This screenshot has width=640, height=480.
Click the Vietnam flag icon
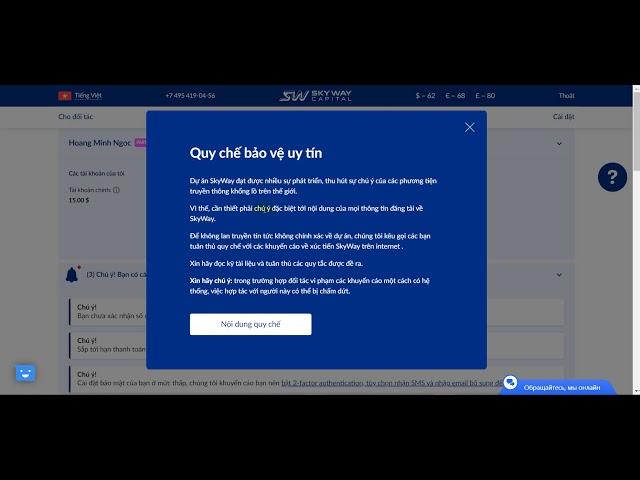tap(64, 96)
